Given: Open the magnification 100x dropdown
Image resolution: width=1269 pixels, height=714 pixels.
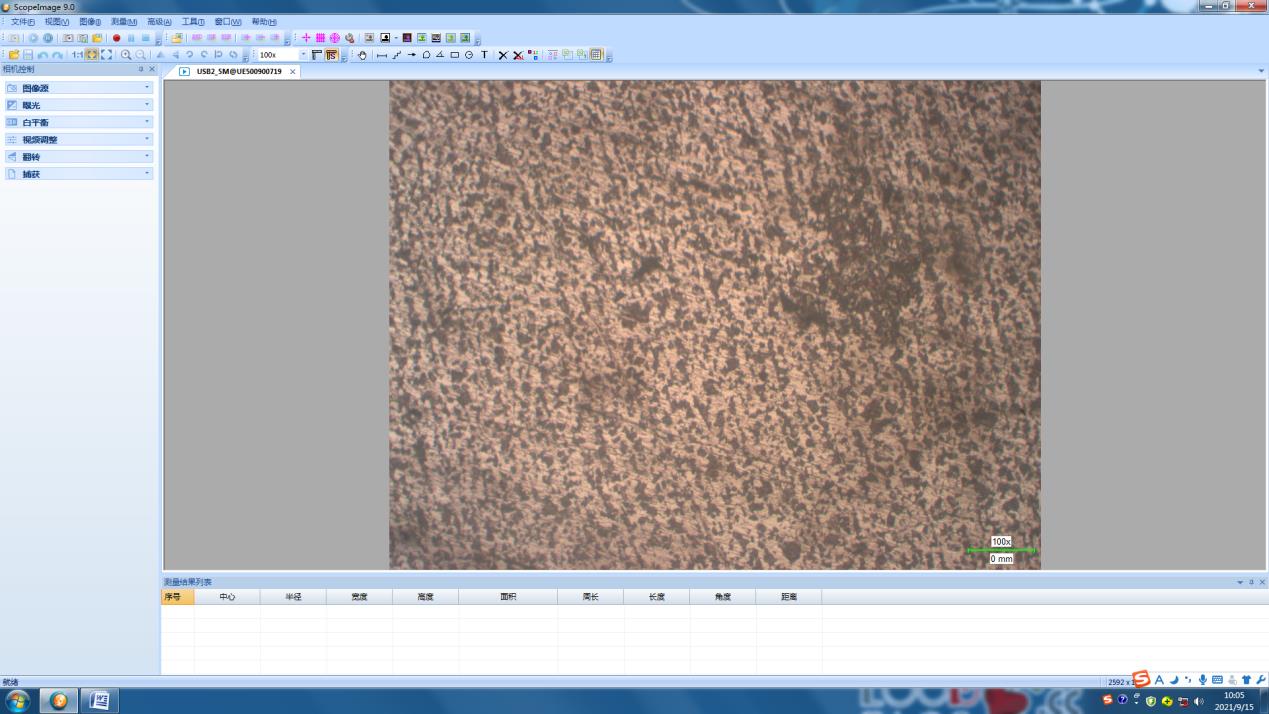Looking at the screenshot, I should click(303, 55).
